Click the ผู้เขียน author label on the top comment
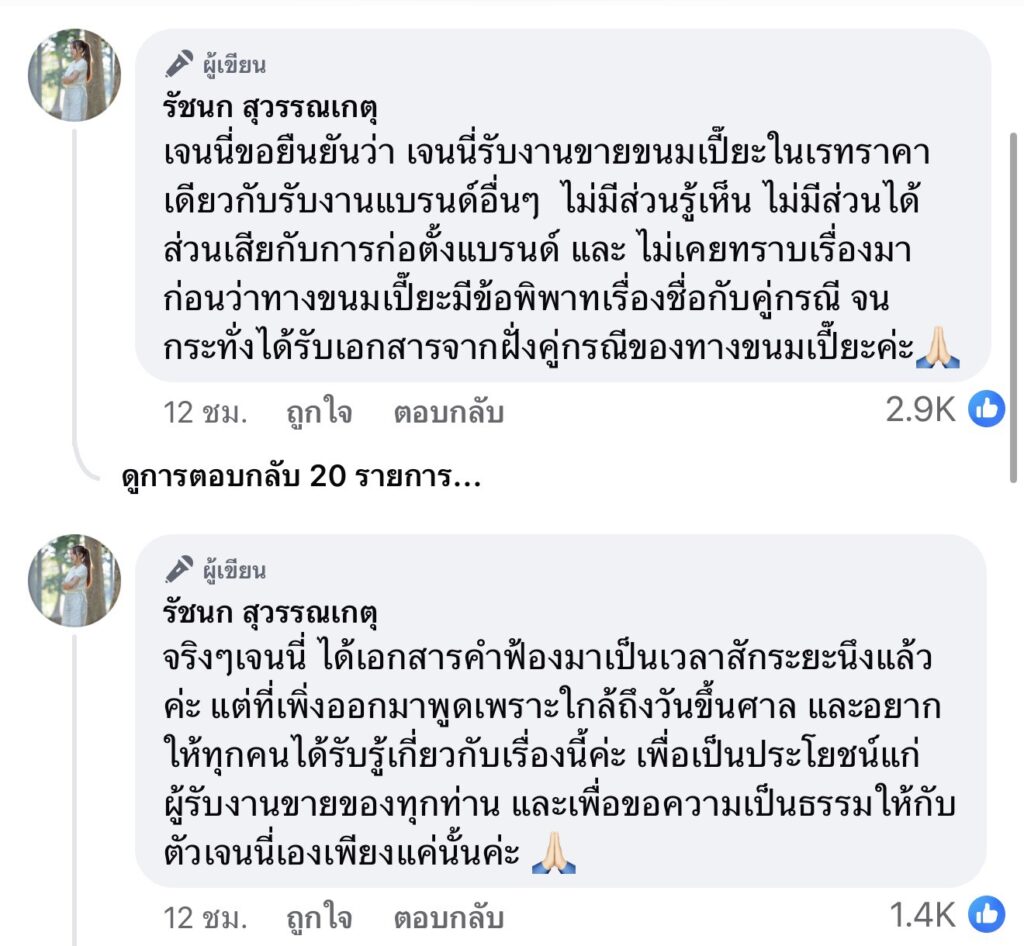Viewport: 1024px width, 946px height. click(231, 66)
